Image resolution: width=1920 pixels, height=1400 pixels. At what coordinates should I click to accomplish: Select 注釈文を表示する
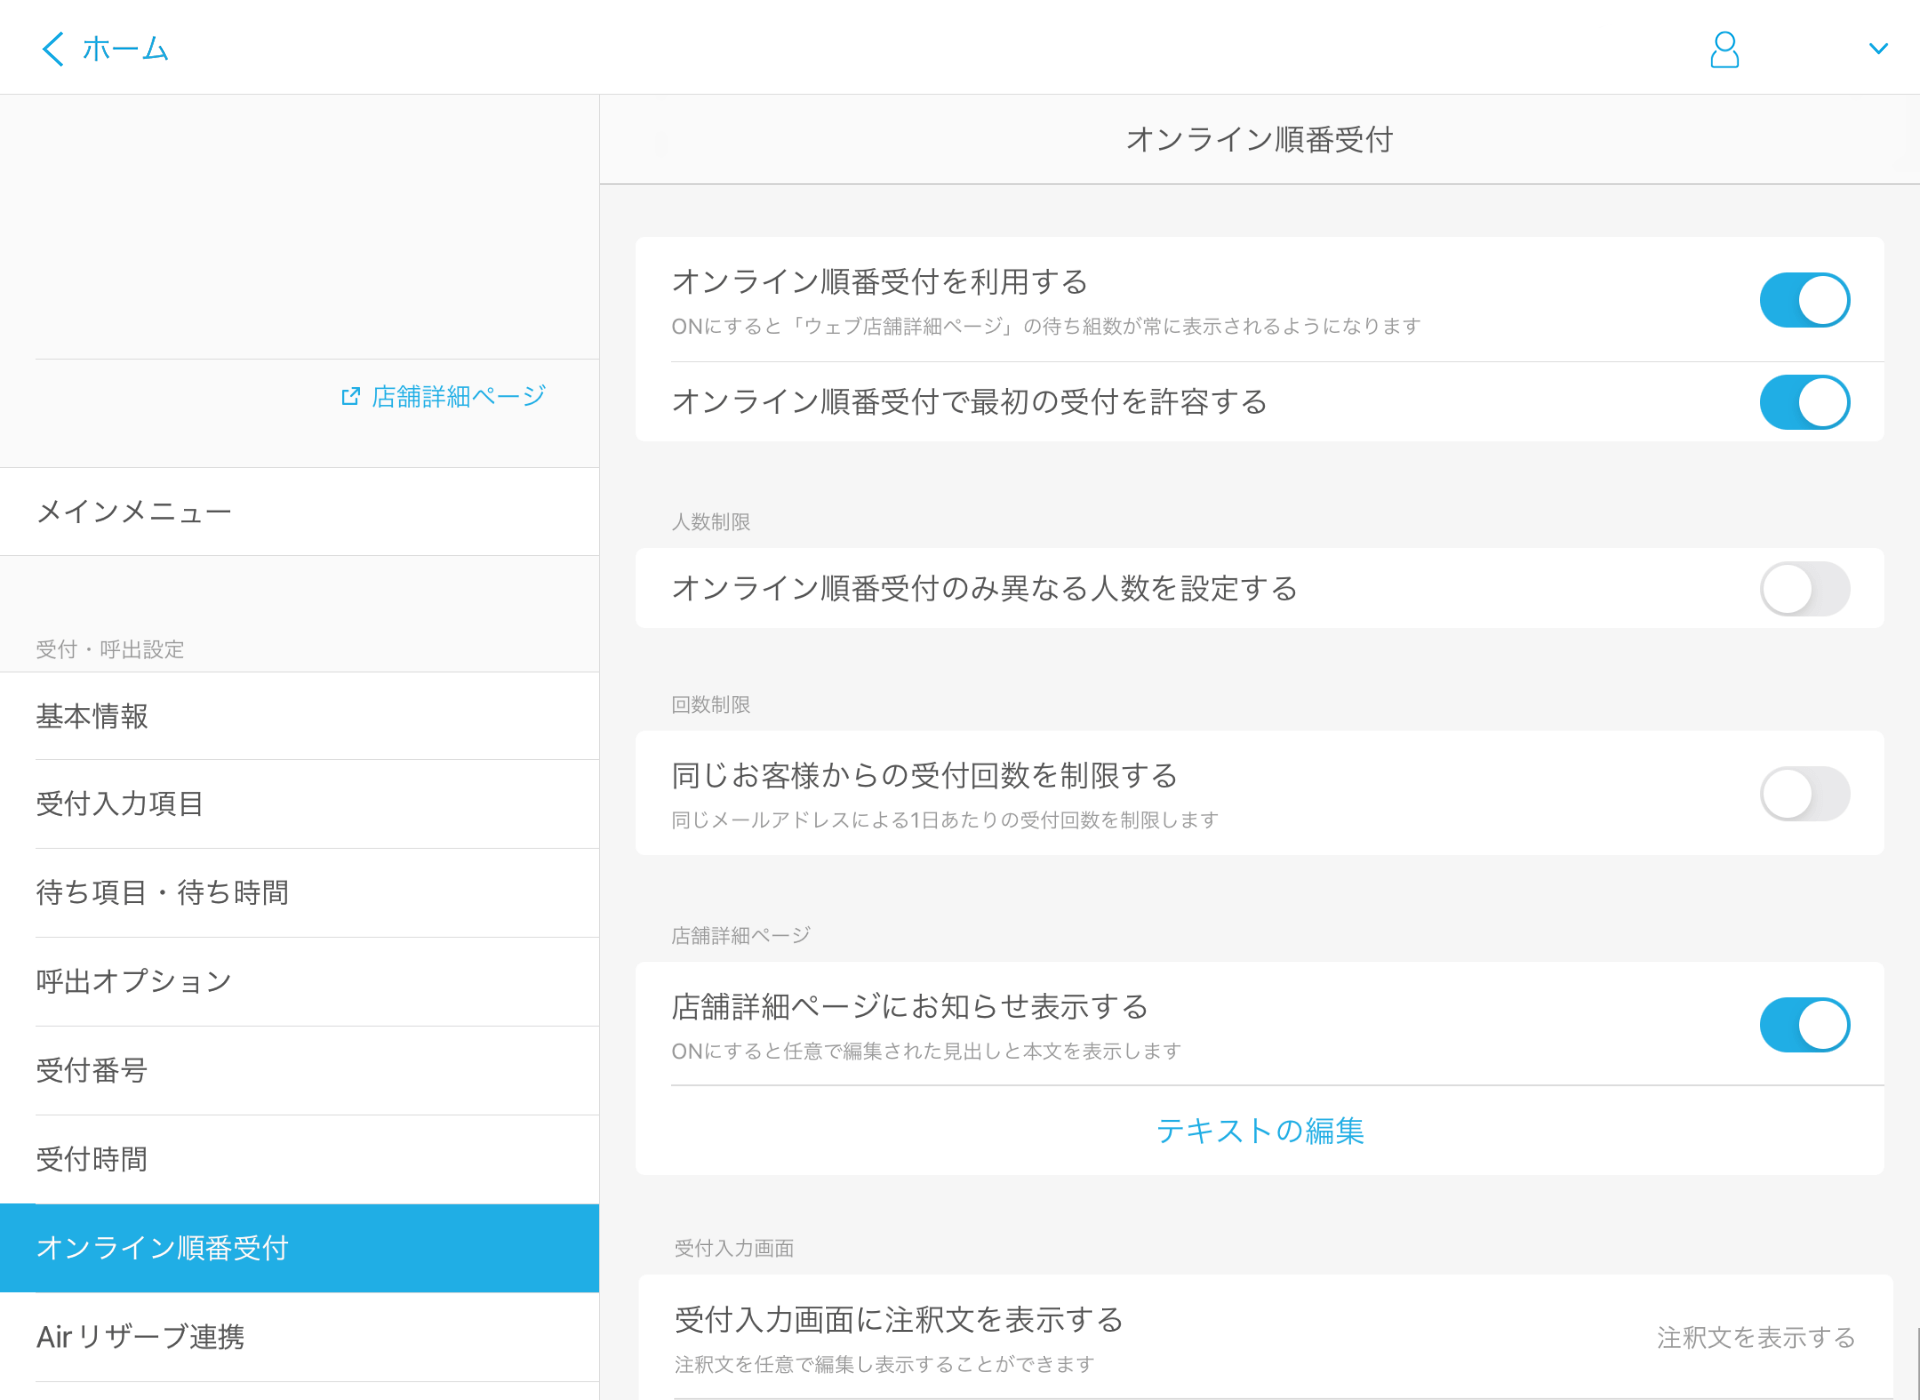1754,1336
